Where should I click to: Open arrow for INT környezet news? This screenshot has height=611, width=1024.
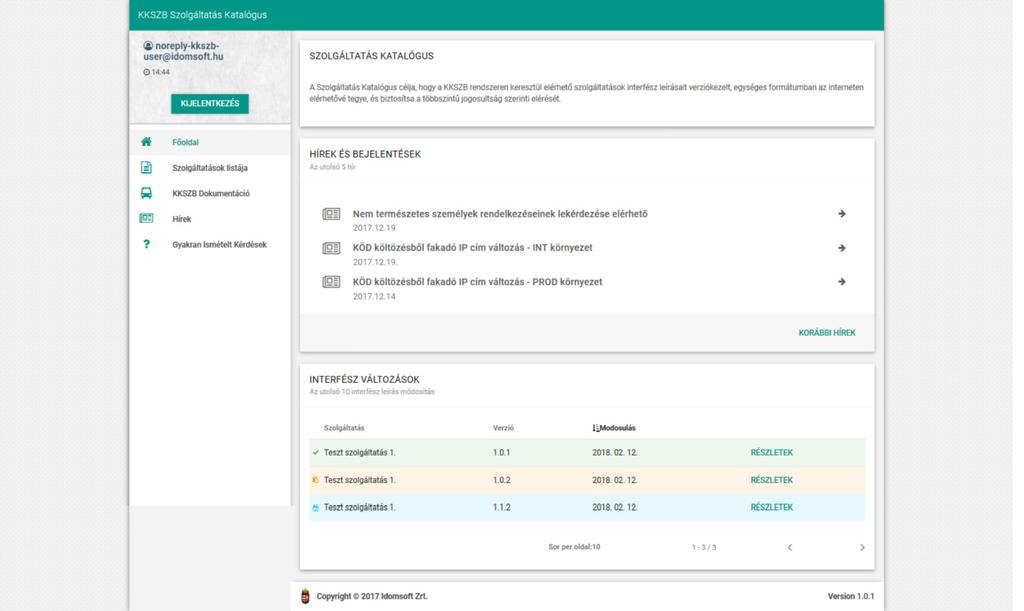pos(842,248)
